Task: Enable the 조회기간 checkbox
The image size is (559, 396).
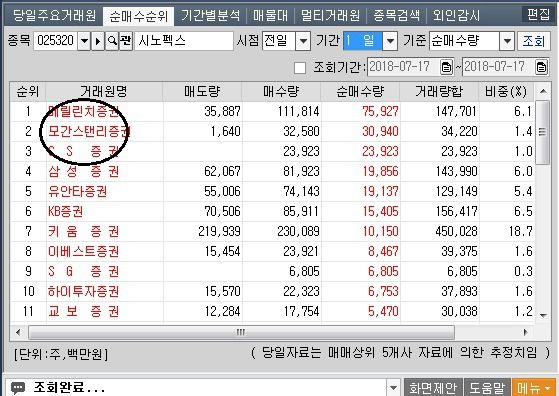Action: click(300, 68)
